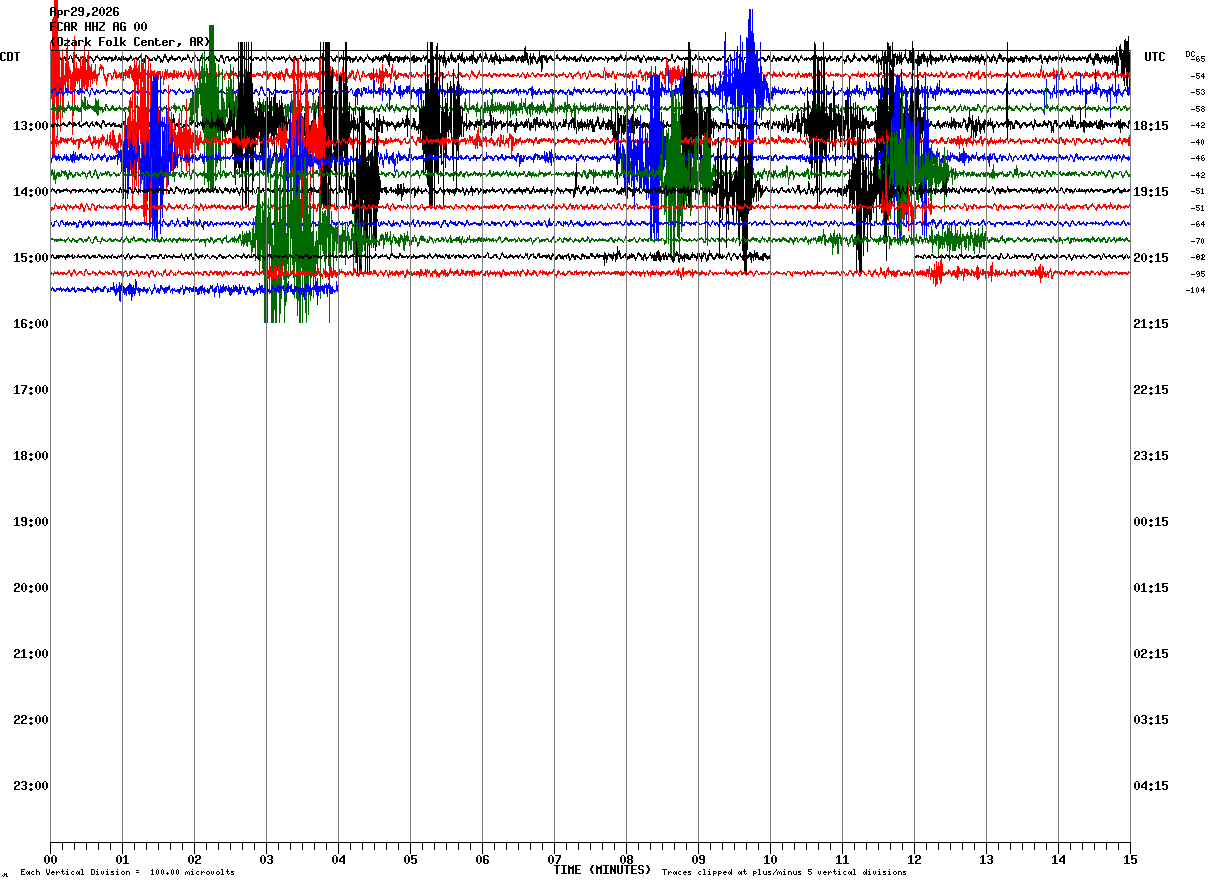Click the 23:00 label on left axis
The image size is (1210, 886).
[x=31, y=786]
